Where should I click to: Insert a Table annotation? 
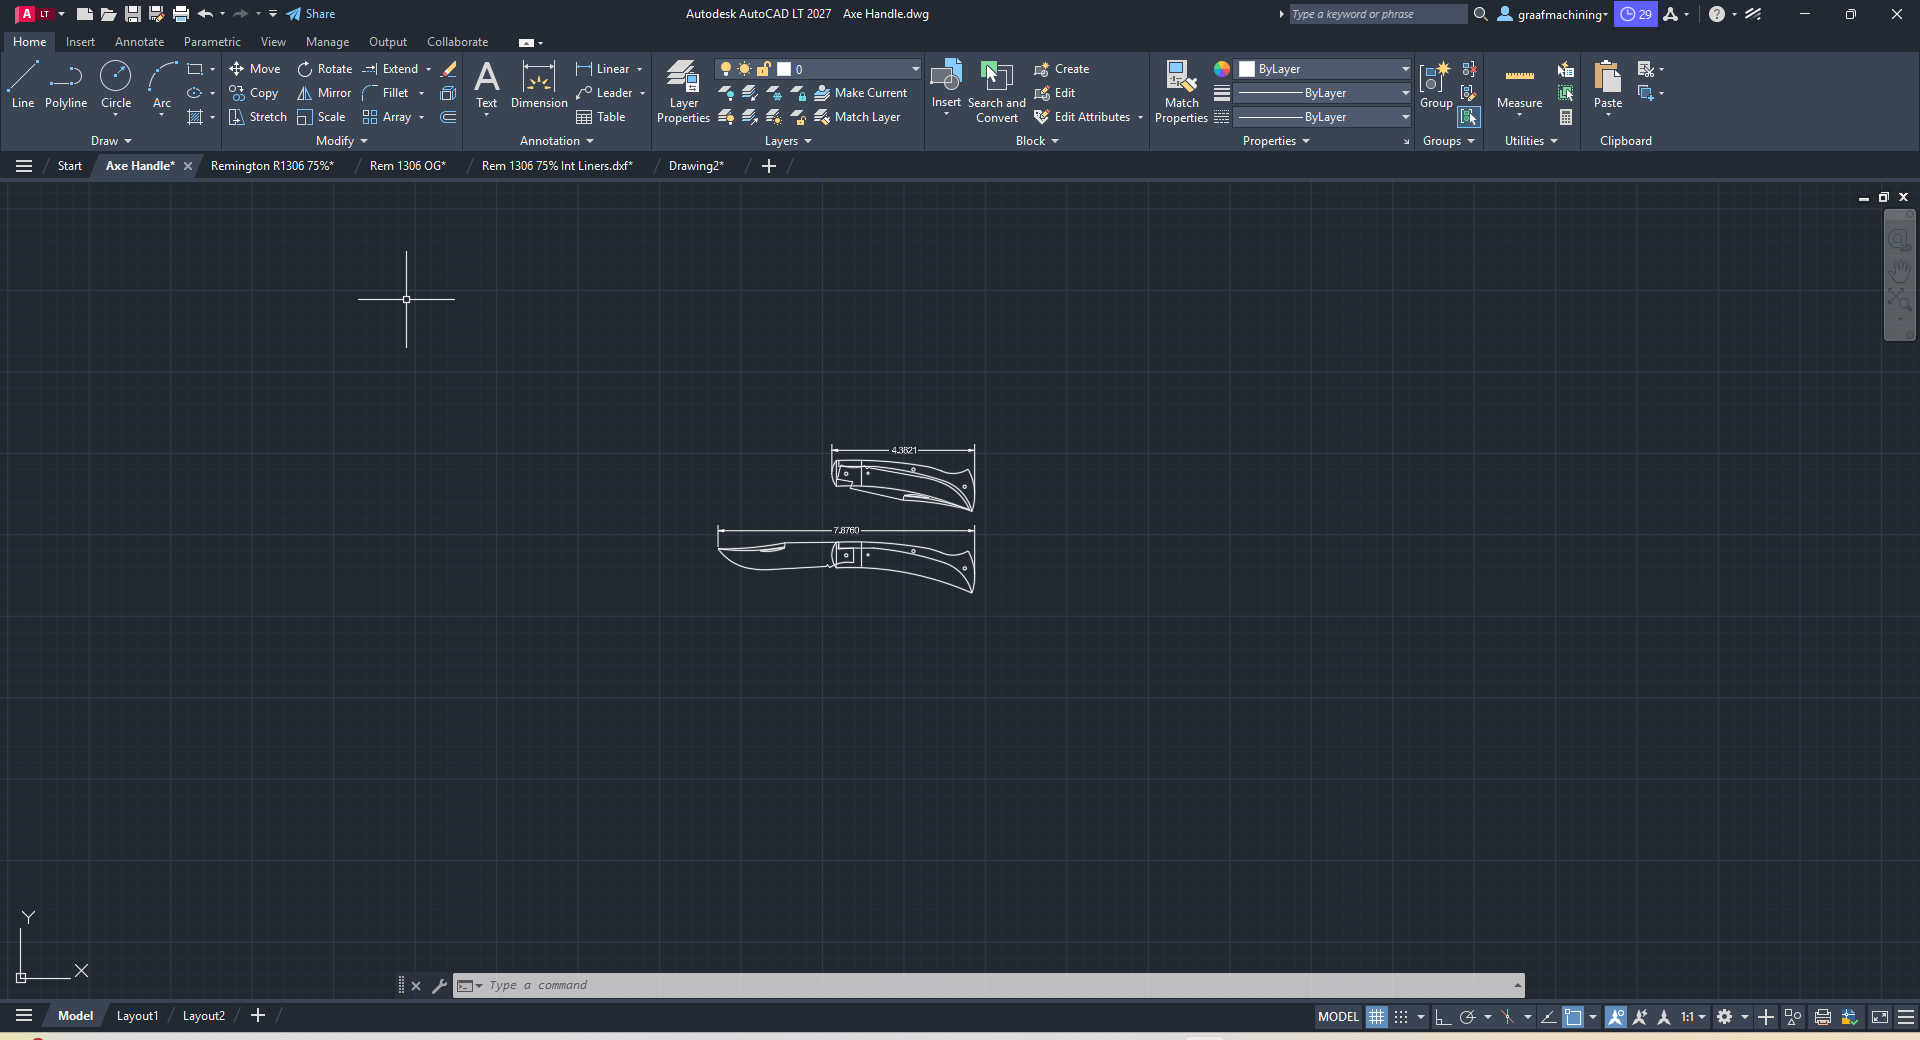tap(601, 117)
